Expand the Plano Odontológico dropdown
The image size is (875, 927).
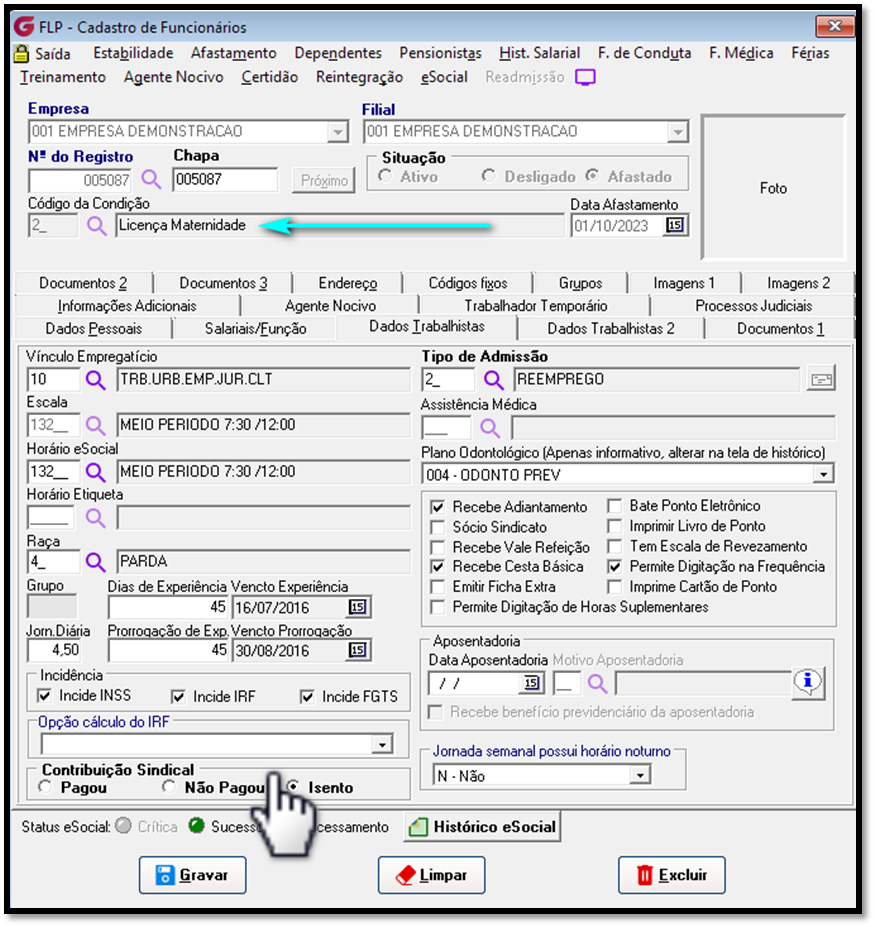[824, 474]
